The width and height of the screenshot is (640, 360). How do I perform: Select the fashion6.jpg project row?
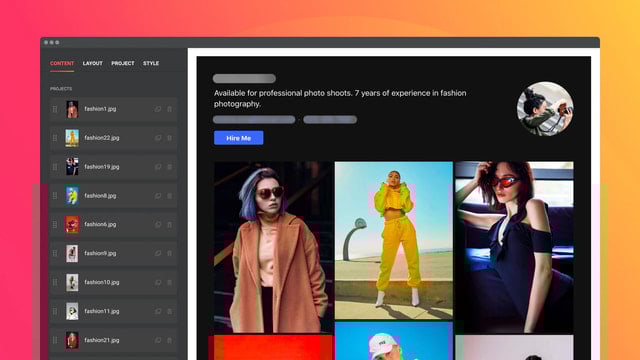tap(113, 224)
